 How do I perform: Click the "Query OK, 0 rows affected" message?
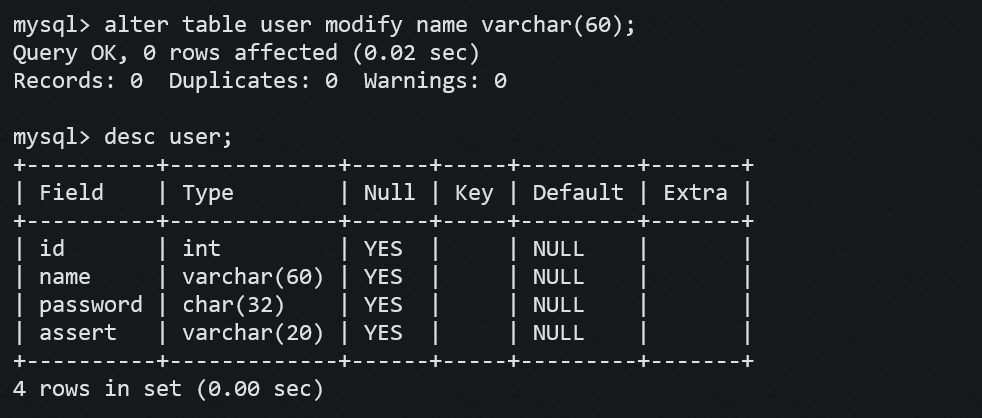coord(175,52)
